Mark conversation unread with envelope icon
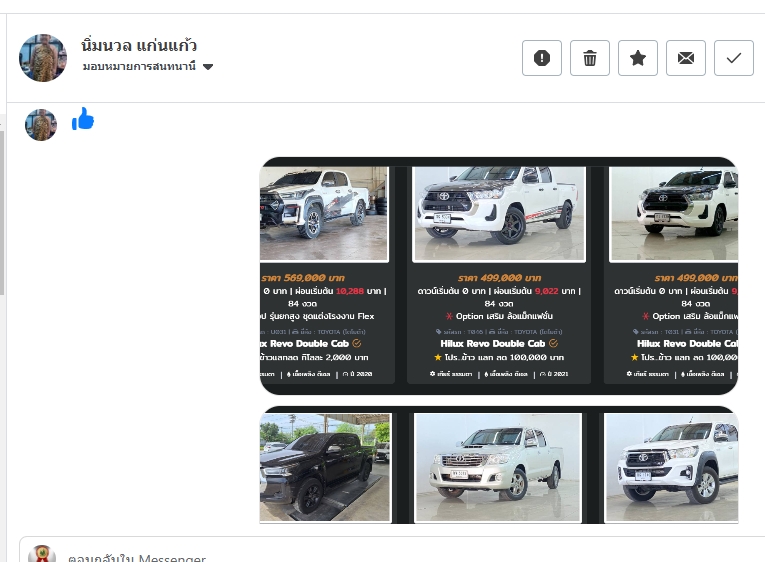Screen dimensions: 765x562 click(x=685, y=58)
